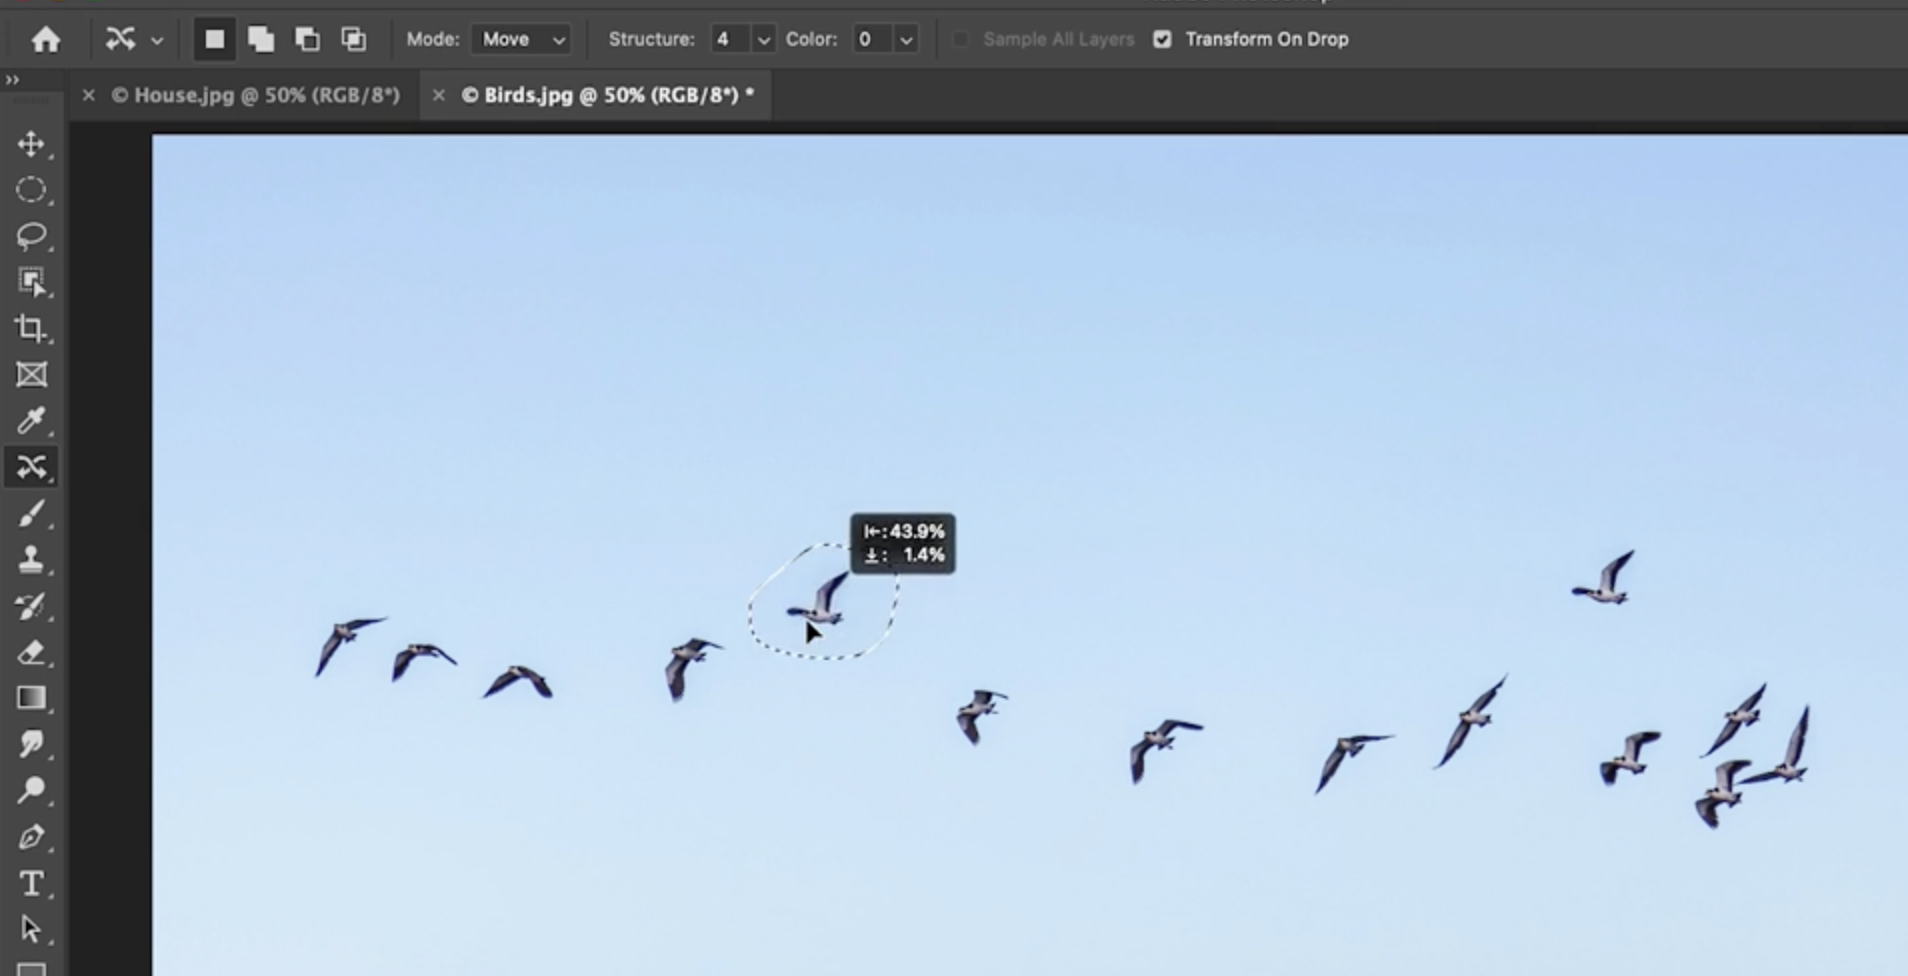
Task: Select the History Brush tool
Action: pyautogui.click(x=31, y=606)
